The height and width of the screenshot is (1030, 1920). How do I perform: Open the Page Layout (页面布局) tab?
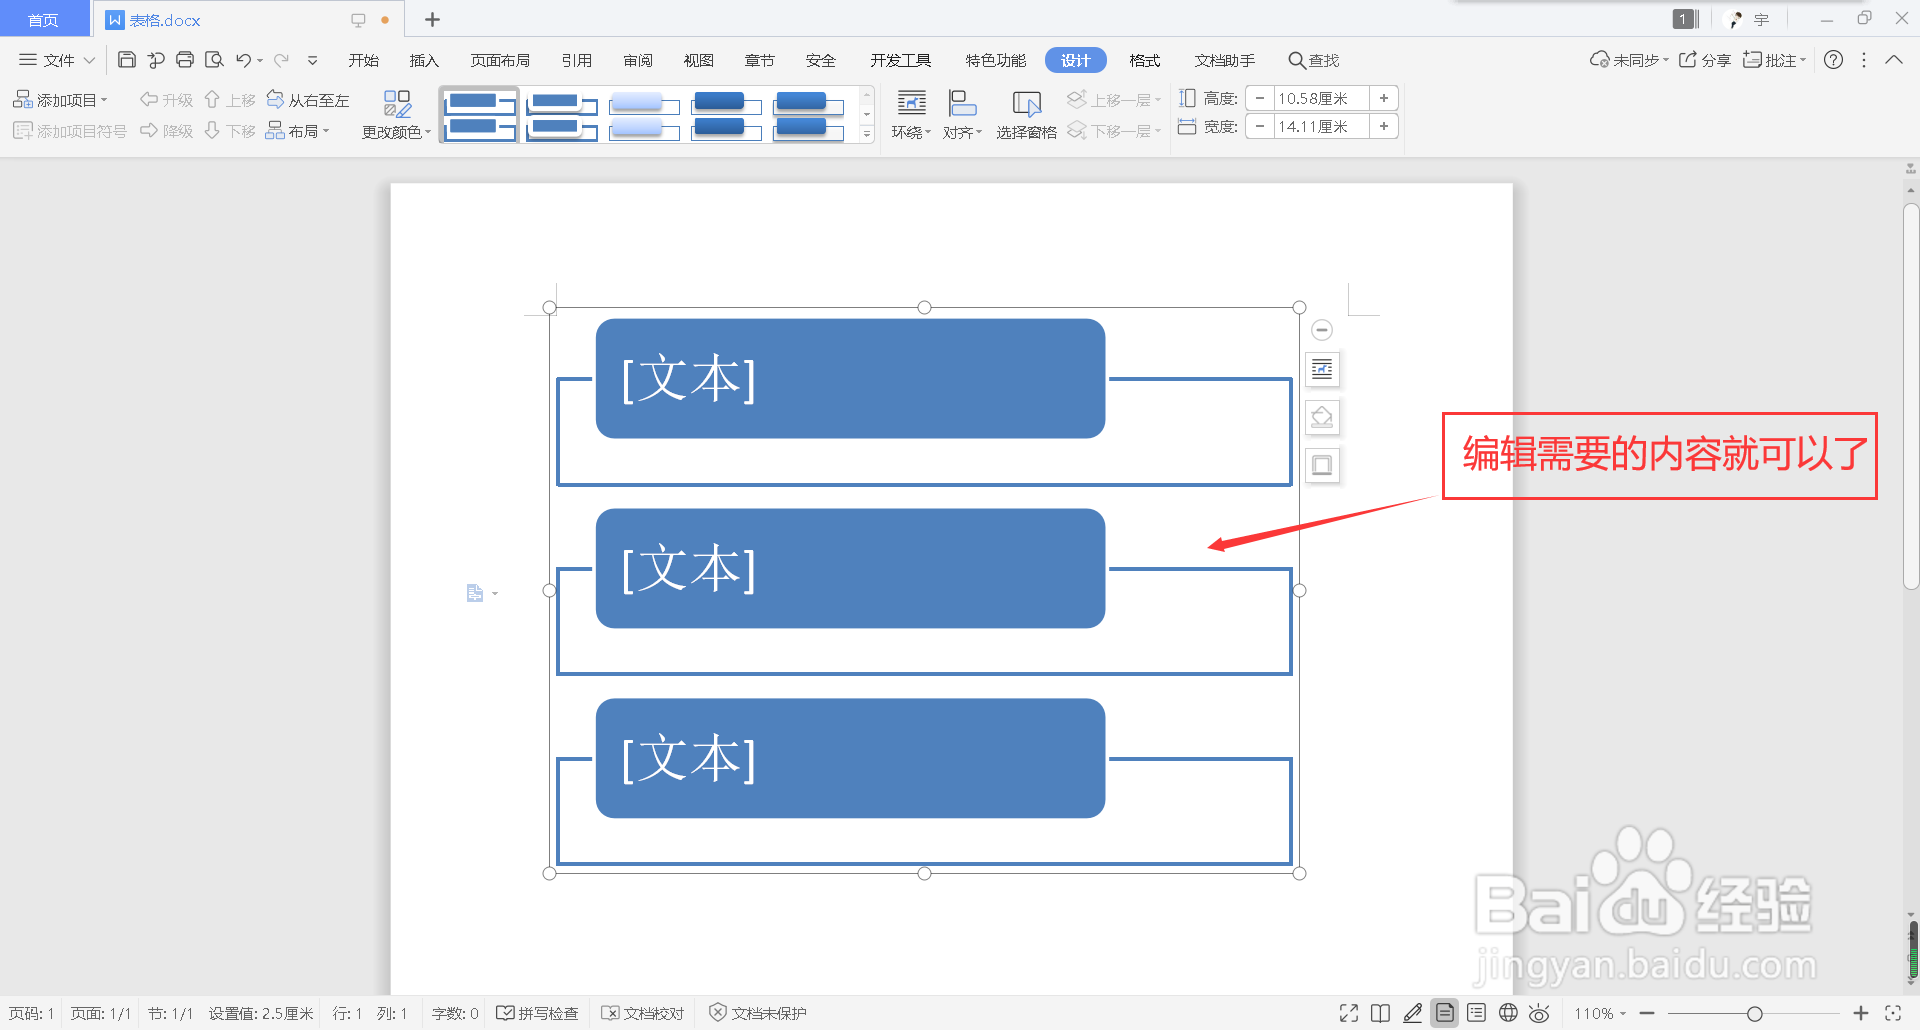[x=500, y=60]
